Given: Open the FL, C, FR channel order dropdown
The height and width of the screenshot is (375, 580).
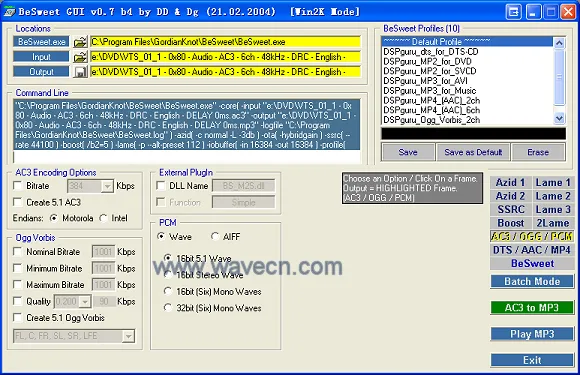Looking at the screenshot, I should [x=128, y=336].
